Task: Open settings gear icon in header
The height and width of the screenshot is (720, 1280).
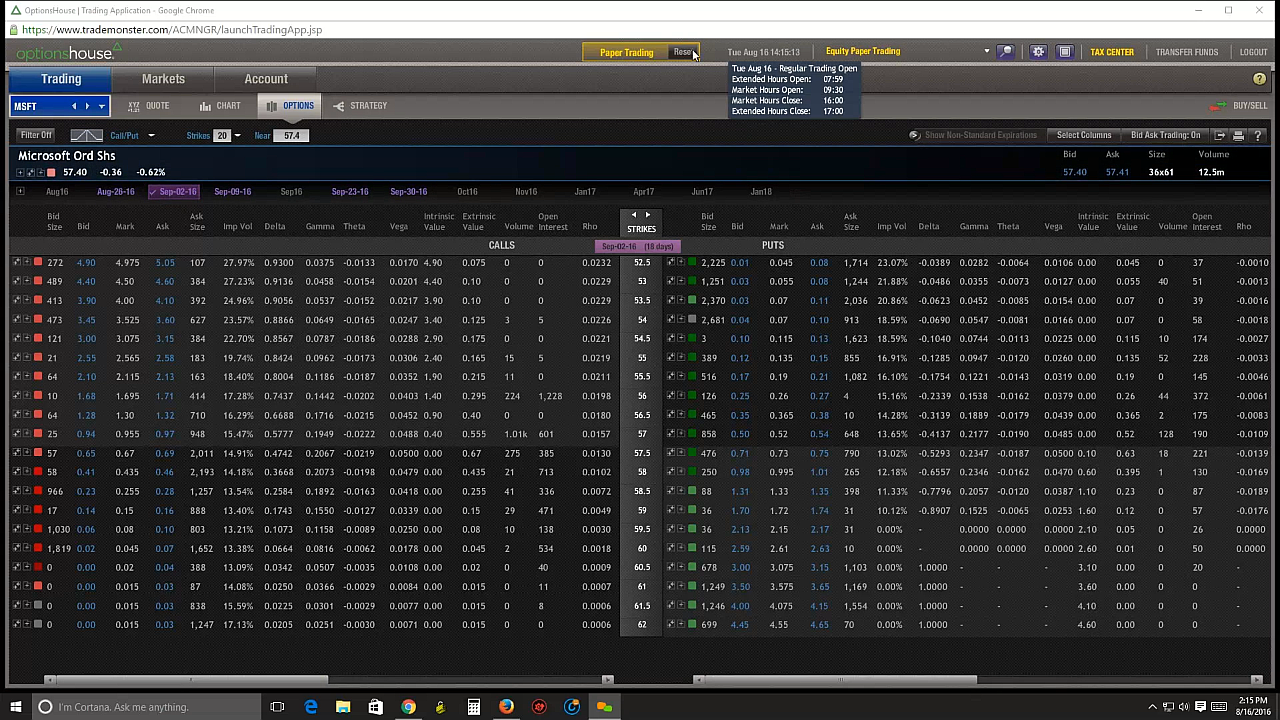Action: (x=1038, y=52)
